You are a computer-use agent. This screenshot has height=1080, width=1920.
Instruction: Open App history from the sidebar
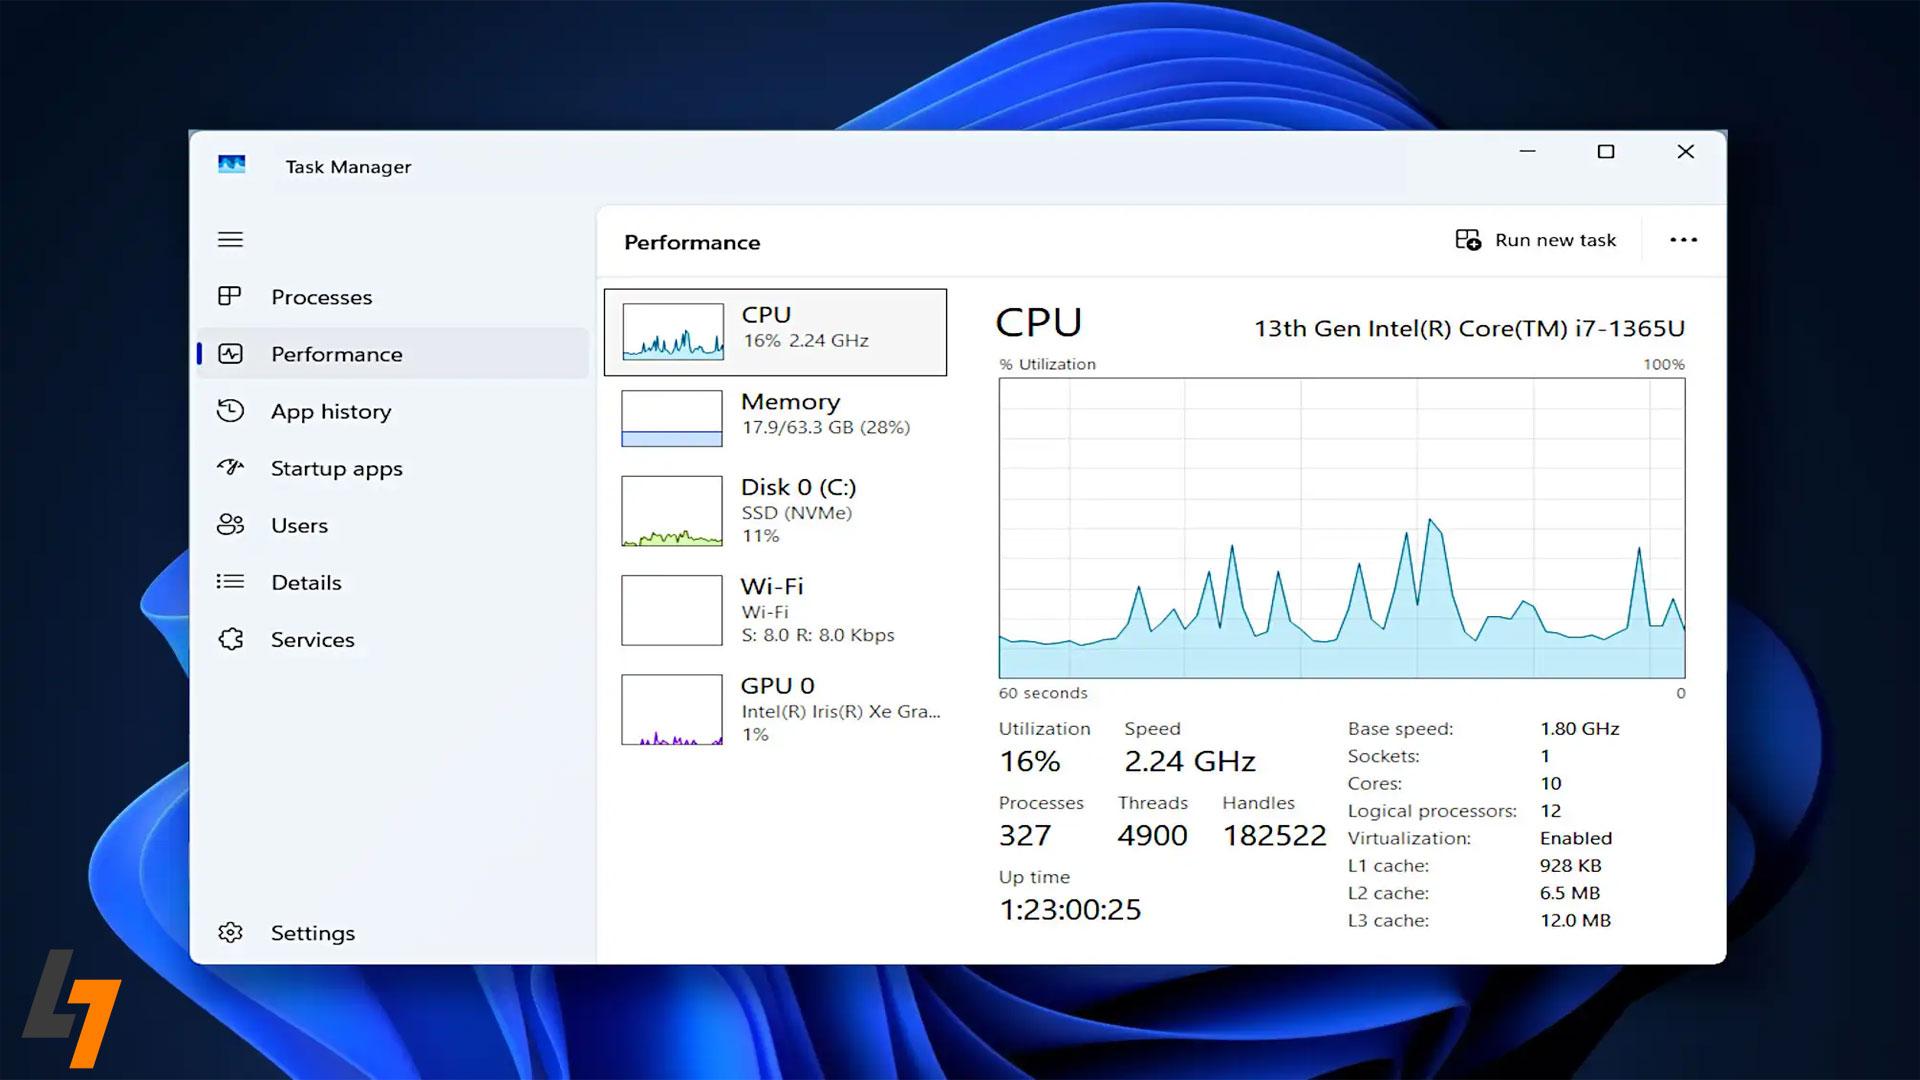tap(330, 411)
